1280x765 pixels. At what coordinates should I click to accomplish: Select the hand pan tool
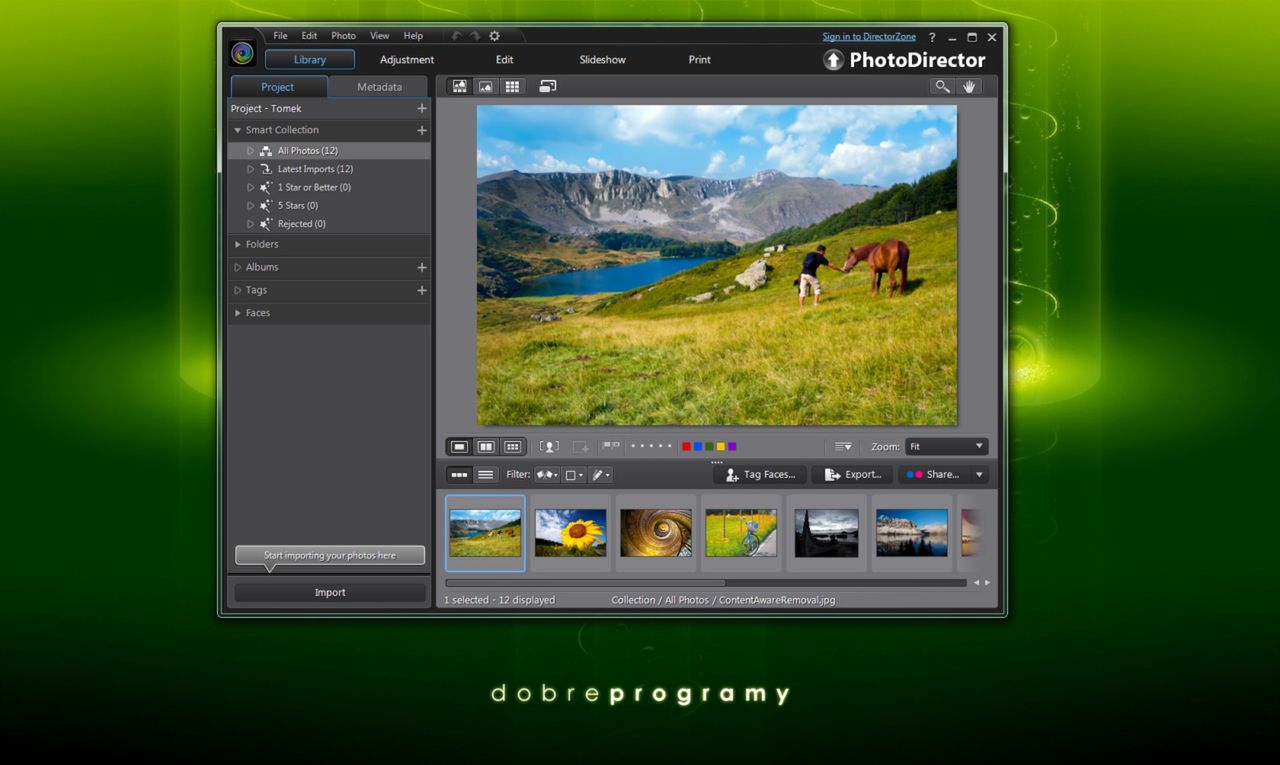pyautogui.click(x=968, y=87)
